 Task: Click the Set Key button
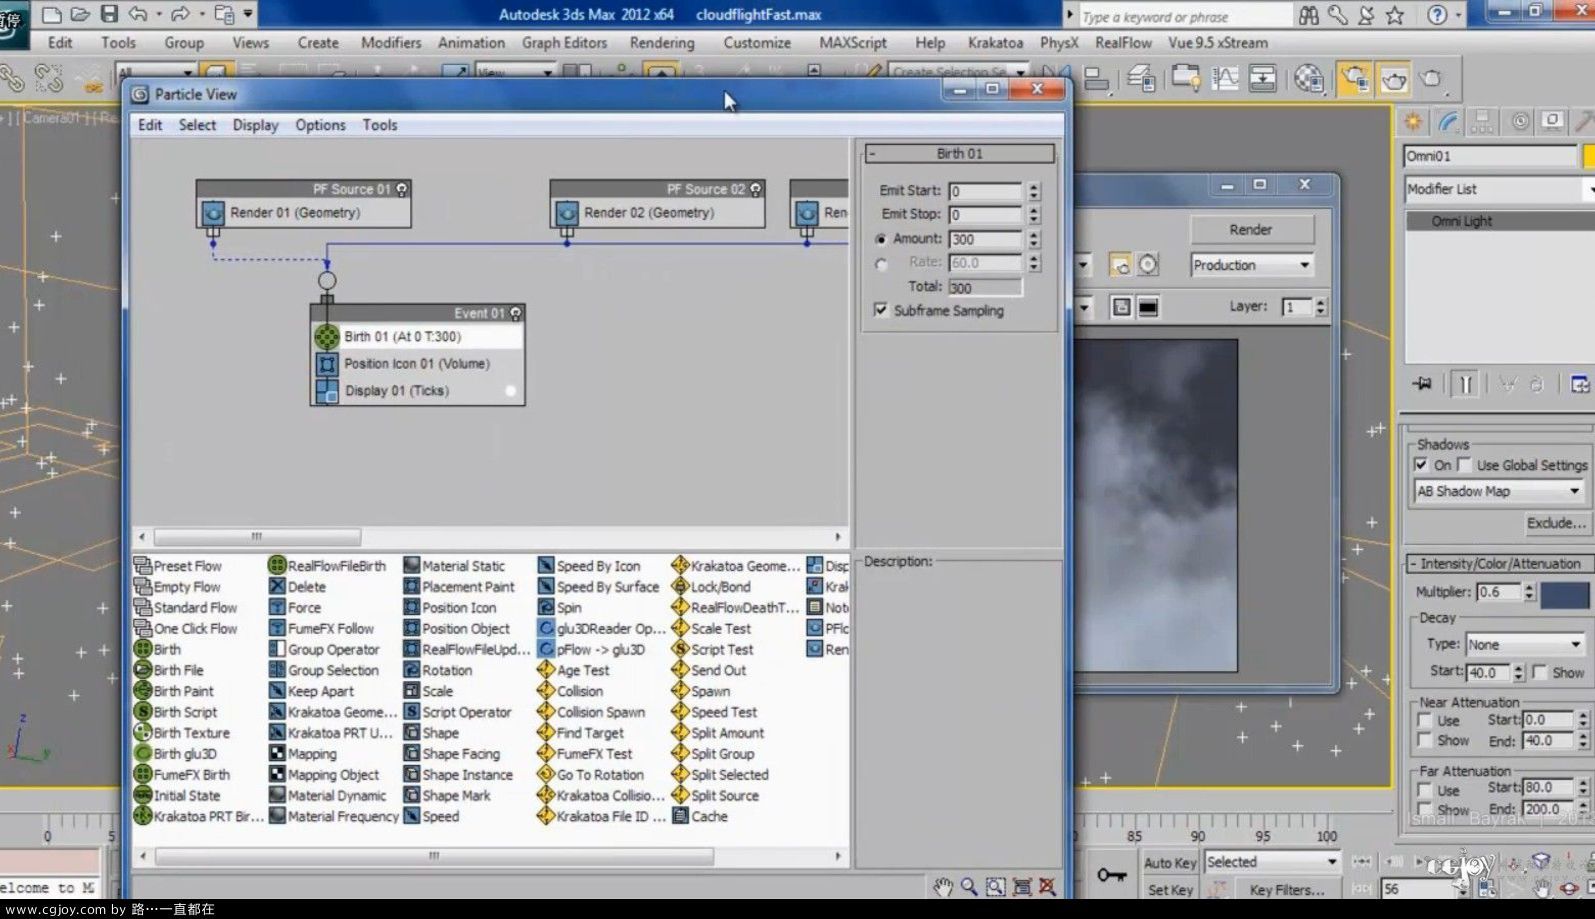[x=1170, y=890]
